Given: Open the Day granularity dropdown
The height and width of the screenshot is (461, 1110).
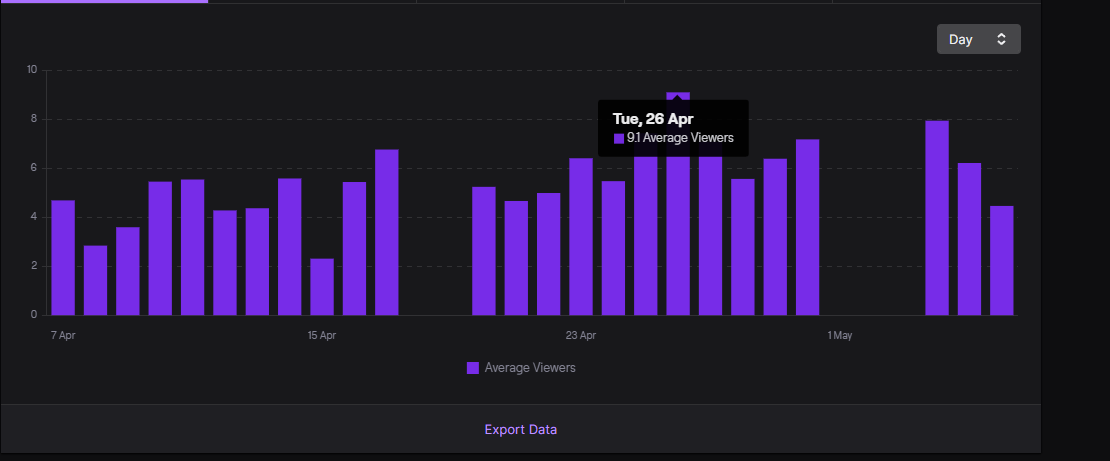Looking at the screenshot, I should (x=978, y=39).
